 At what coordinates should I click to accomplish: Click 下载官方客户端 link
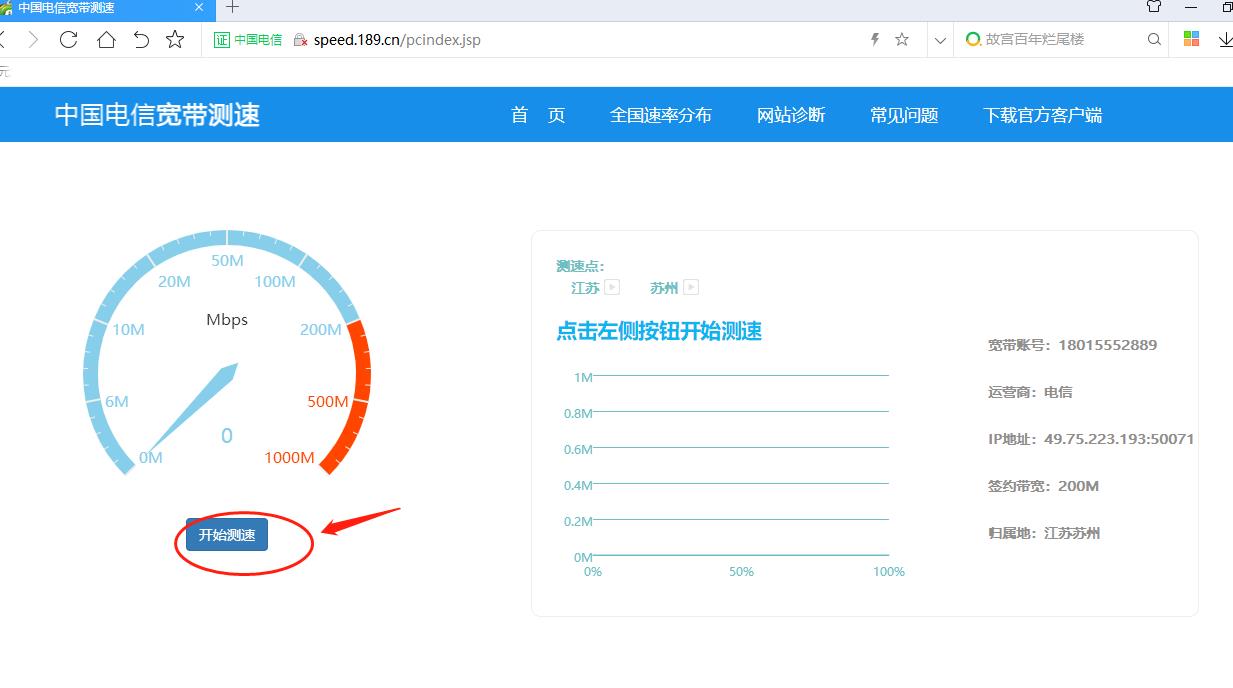1043,115
